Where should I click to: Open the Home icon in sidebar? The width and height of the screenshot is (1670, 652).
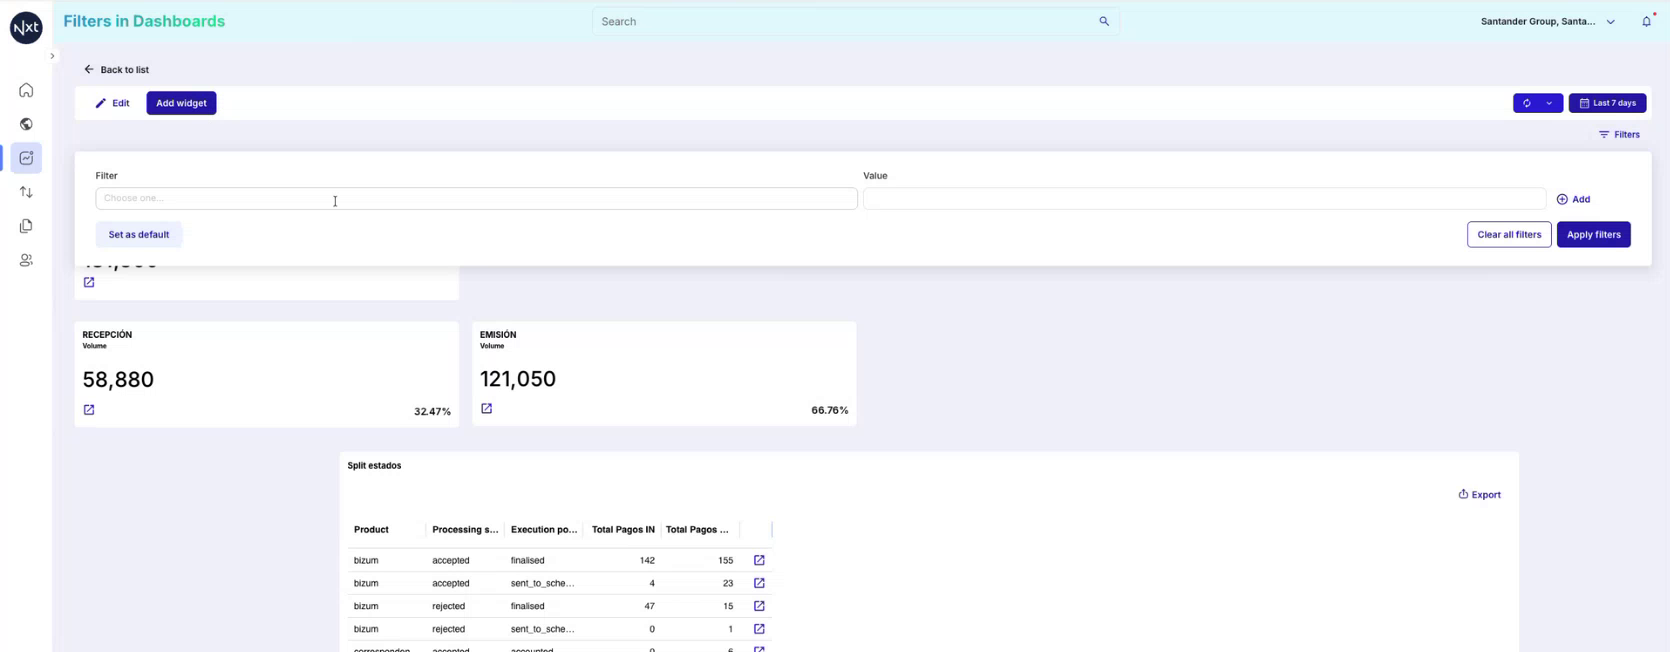[26, 90]
